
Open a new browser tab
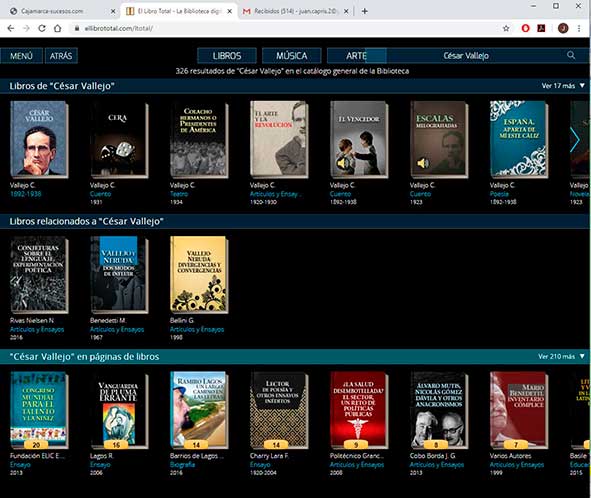[x=364, y=11]
